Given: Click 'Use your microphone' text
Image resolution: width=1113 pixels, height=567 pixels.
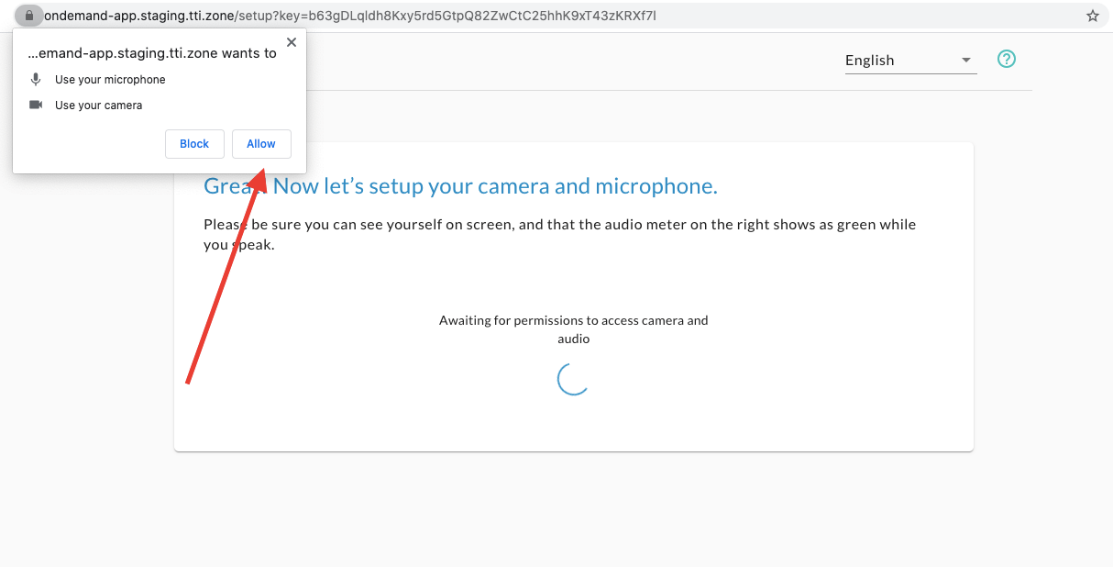Looking at the screenshot, I should (x=110, y=79).
